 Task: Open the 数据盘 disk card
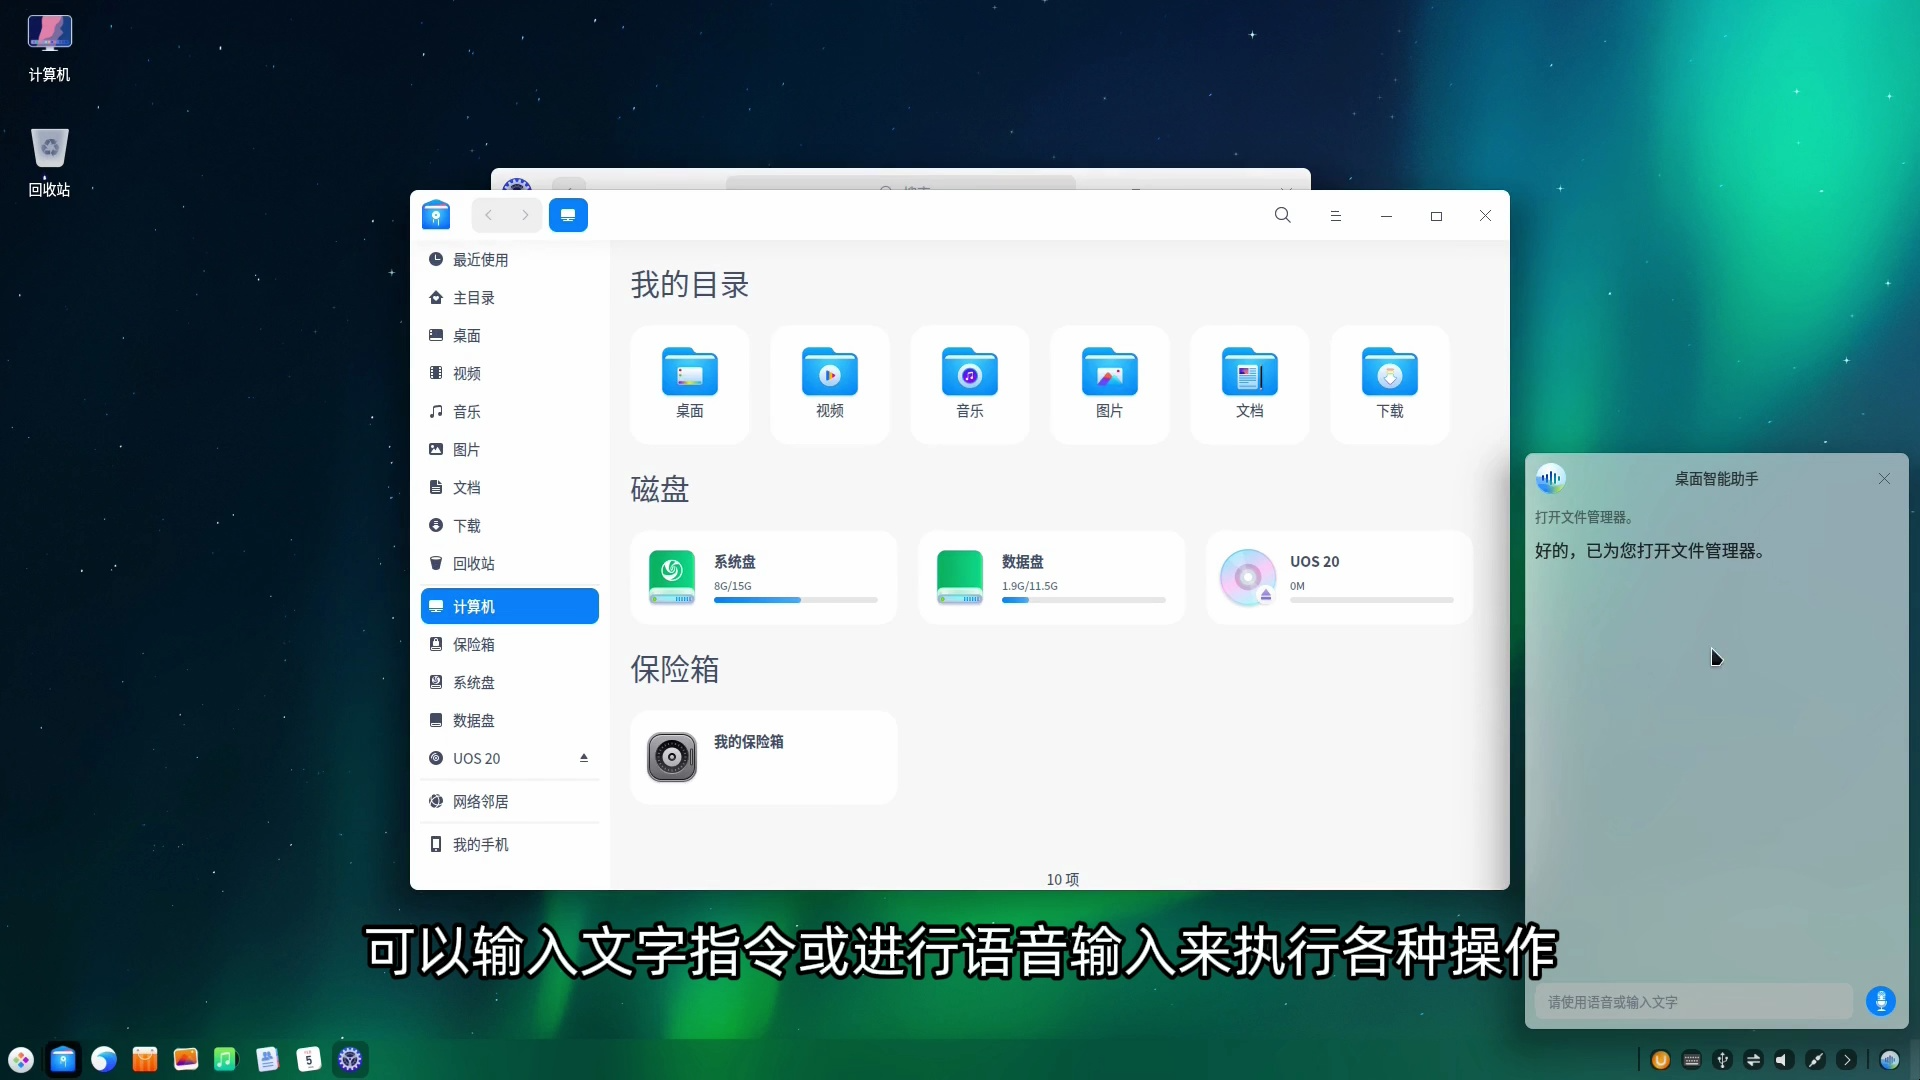(x=1051, y=577)
